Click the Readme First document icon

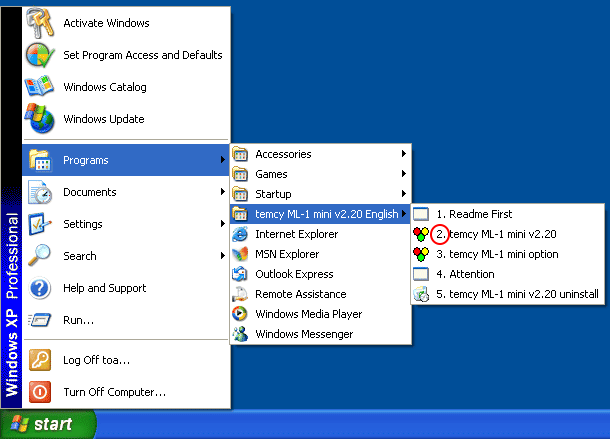pyautogui.click(x=421, y=214)
